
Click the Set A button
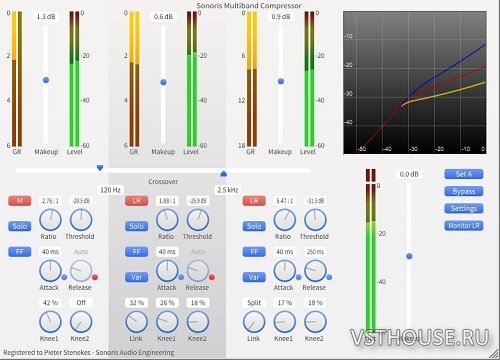click(464, 174)
